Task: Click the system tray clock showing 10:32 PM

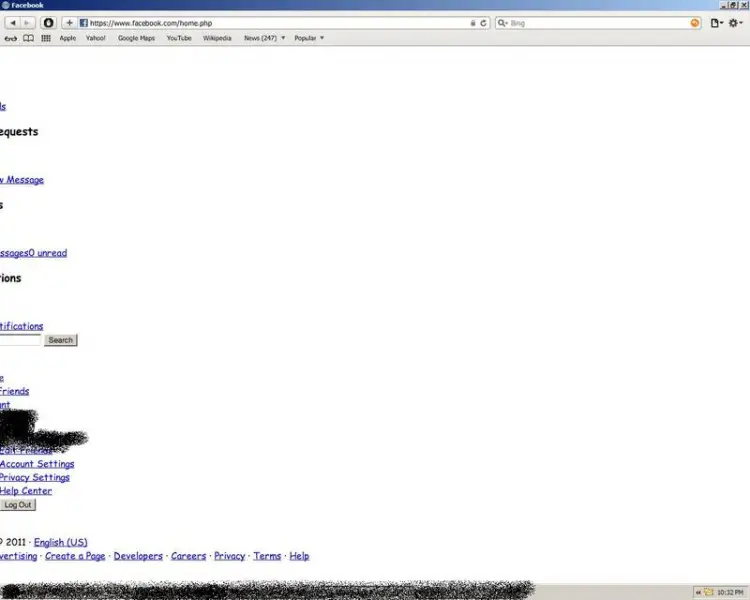Action: (x=730, y=593)
